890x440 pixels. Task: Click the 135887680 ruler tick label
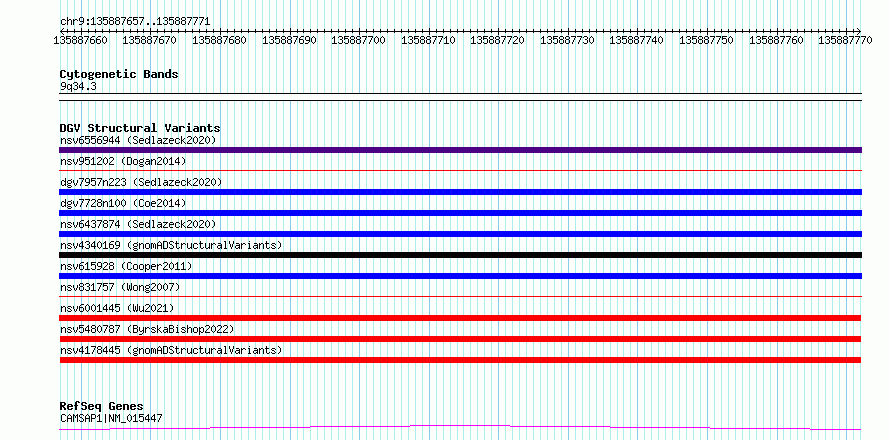220,40
